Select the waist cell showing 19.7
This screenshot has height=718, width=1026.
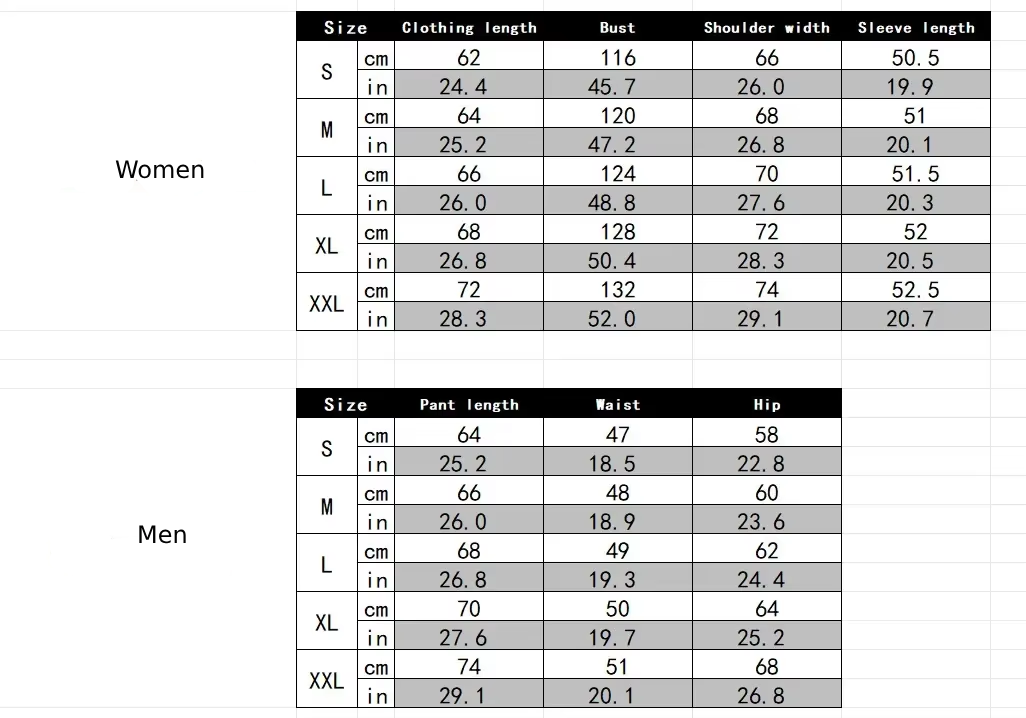617,638
